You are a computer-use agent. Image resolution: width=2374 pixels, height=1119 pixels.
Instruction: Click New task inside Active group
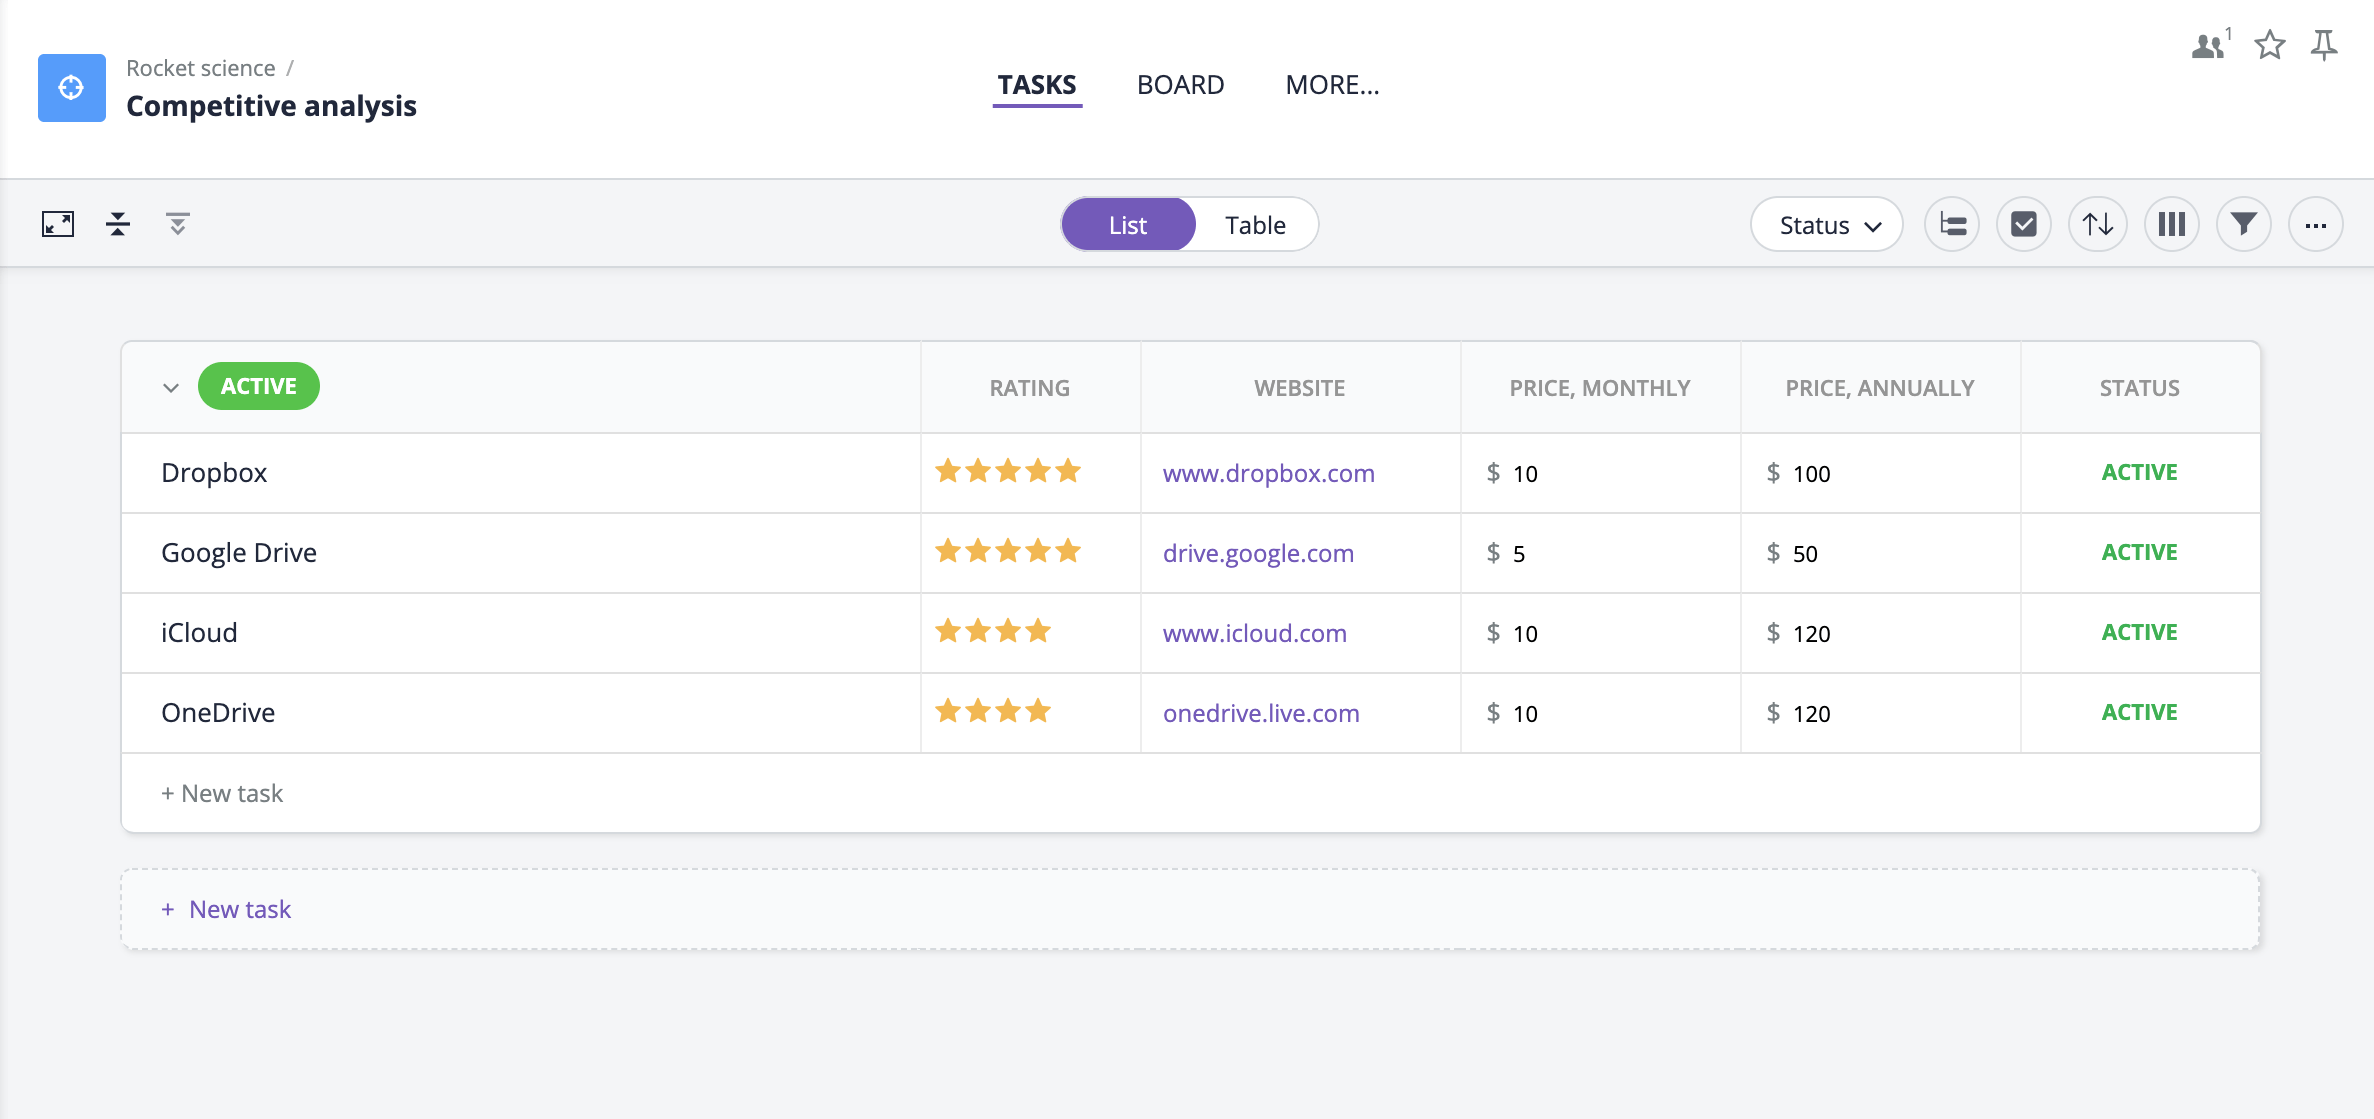222,793
